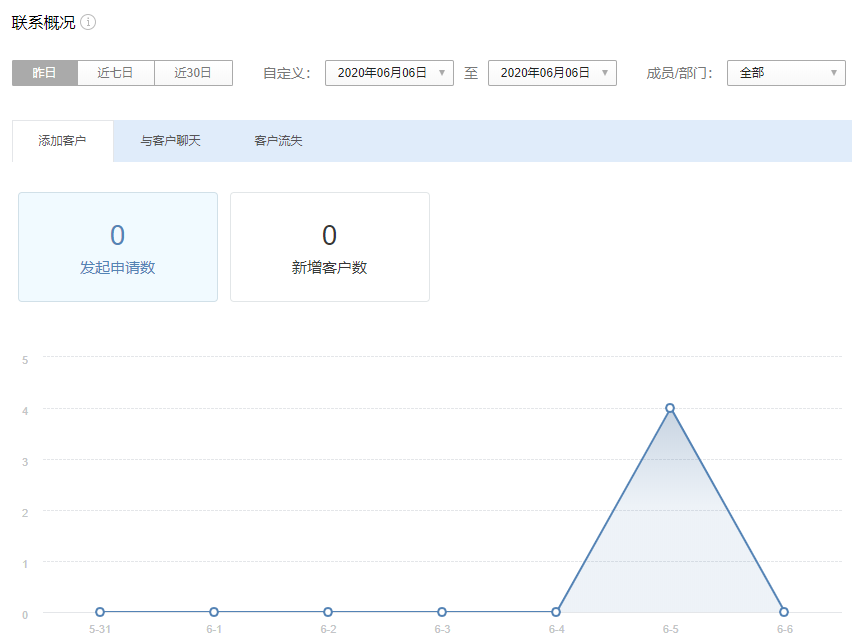Click the y-axis value 1
The width and height of the screenshot is (867, 643).
point(25,564)
